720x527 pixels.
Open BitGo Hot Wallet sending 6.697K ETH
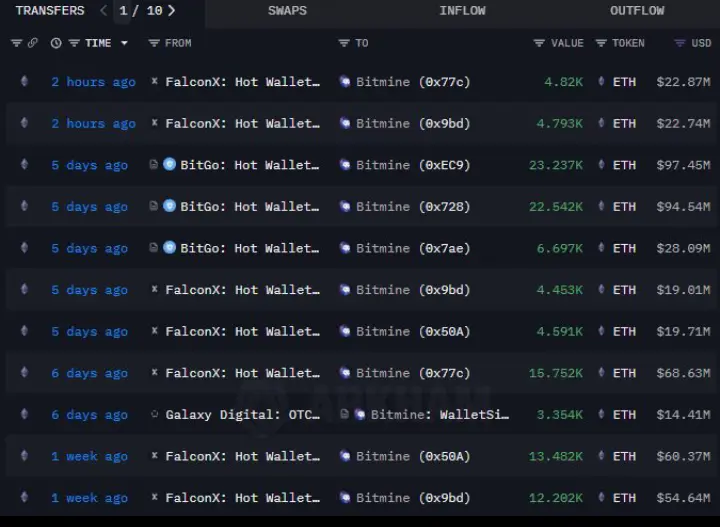(x=249, y=248)
